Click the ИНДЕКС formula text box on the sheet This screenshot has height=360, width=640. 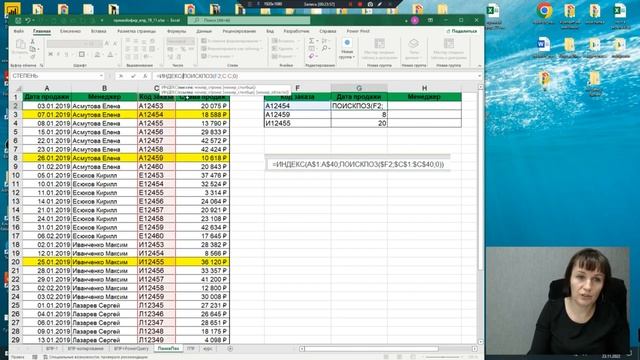[358, 164]
